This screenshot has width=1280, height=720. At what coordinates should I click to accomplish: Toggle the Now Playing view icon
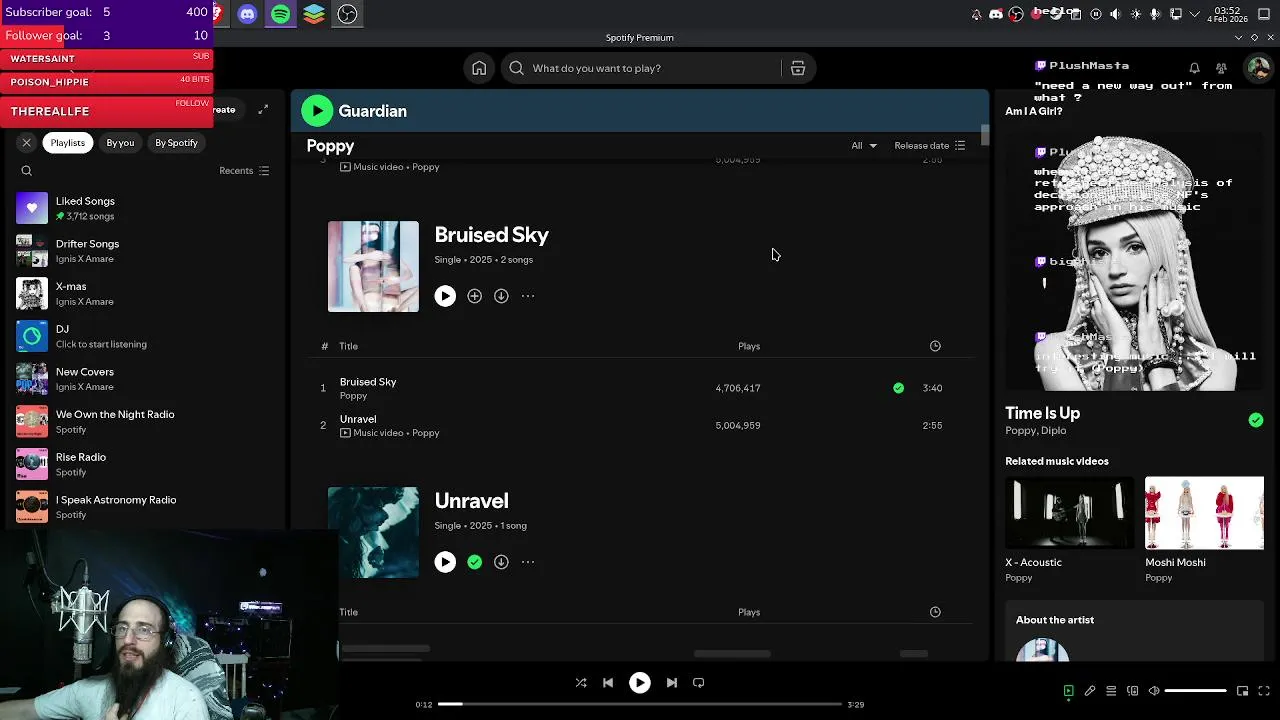click(x=1068, y=691)
